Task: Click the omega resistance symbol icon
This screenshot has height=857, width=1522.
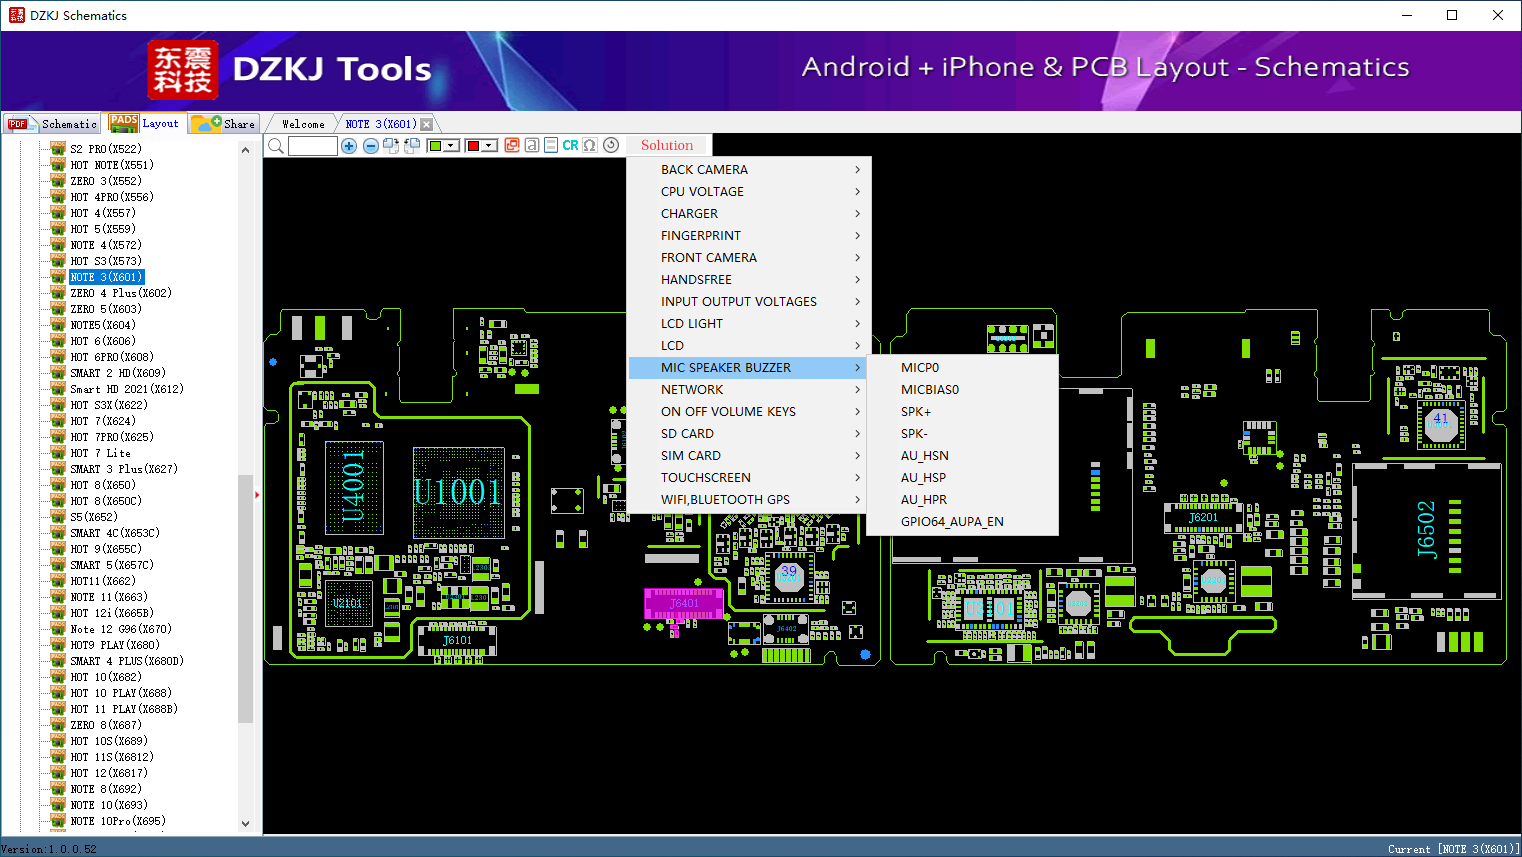Action: click(590, 145)
